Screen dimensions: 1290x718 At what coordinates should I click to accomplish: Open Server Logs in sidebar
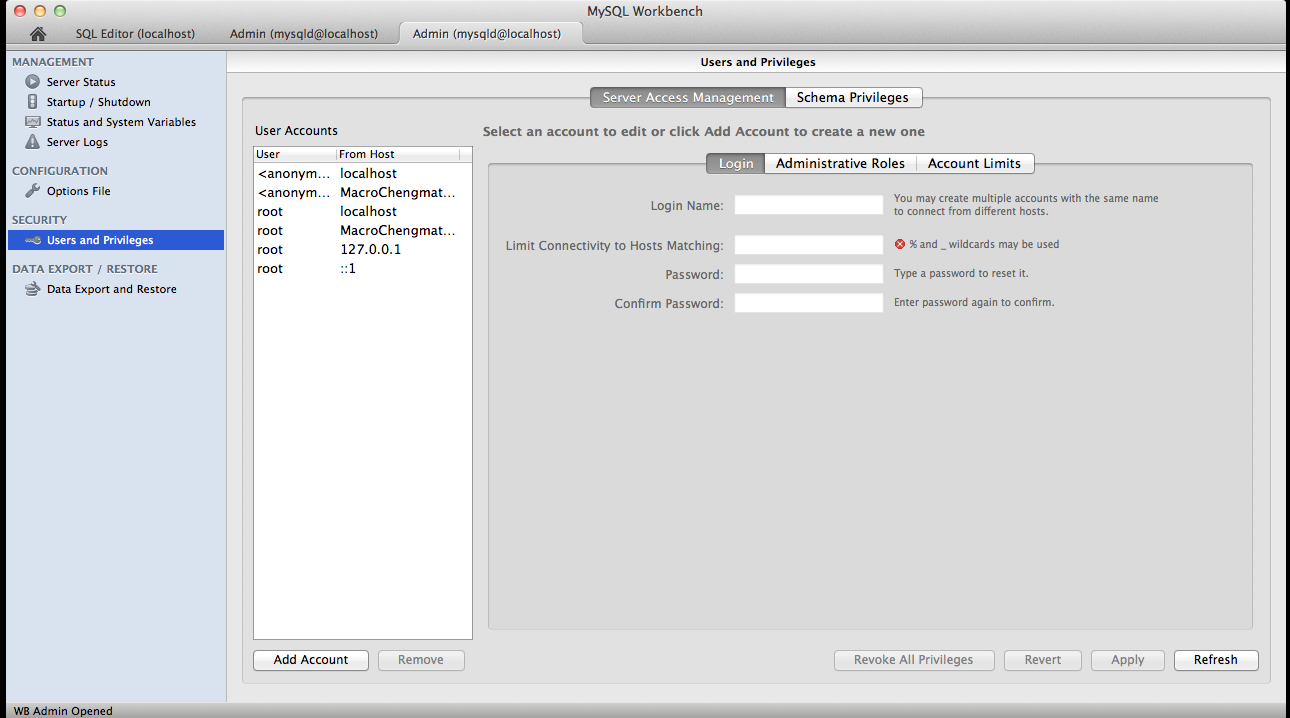(77, 142)
